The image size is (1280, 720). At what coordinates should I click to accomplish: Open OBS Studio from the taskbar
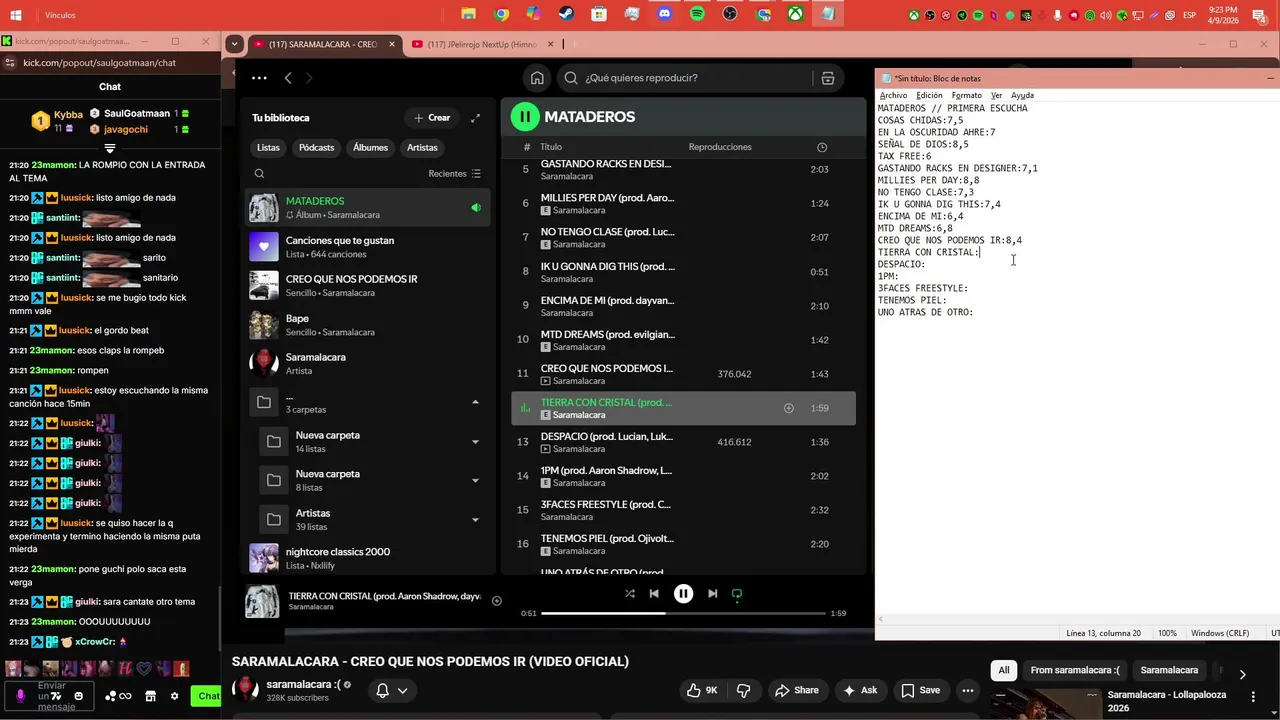click(x=730, y=14)
